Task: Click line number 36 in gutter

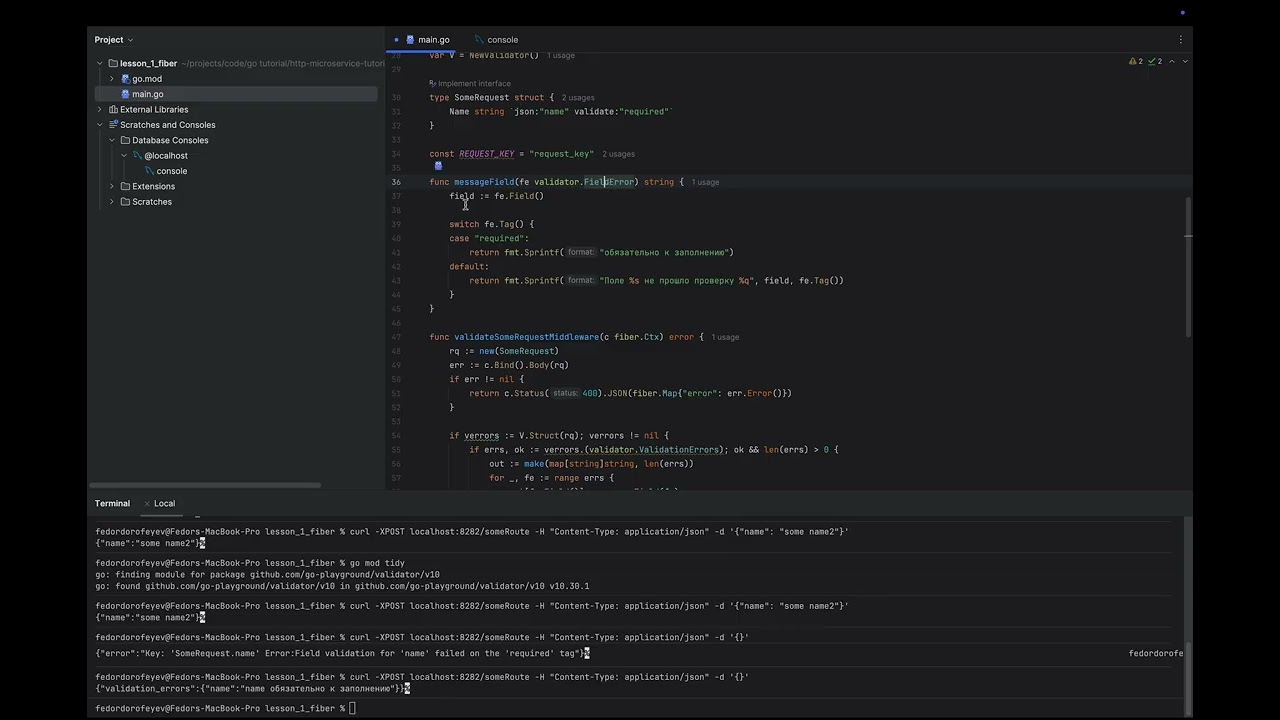Action: (397, 182)
